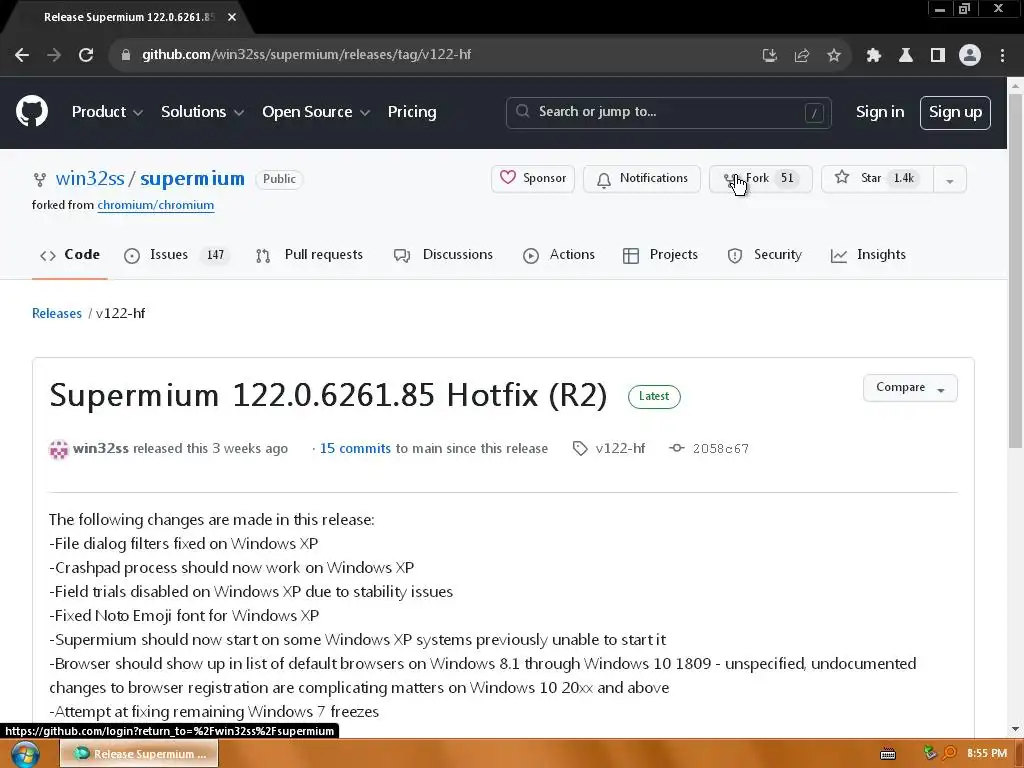
Task: Click the address bar URL
Action: point(307,55)
